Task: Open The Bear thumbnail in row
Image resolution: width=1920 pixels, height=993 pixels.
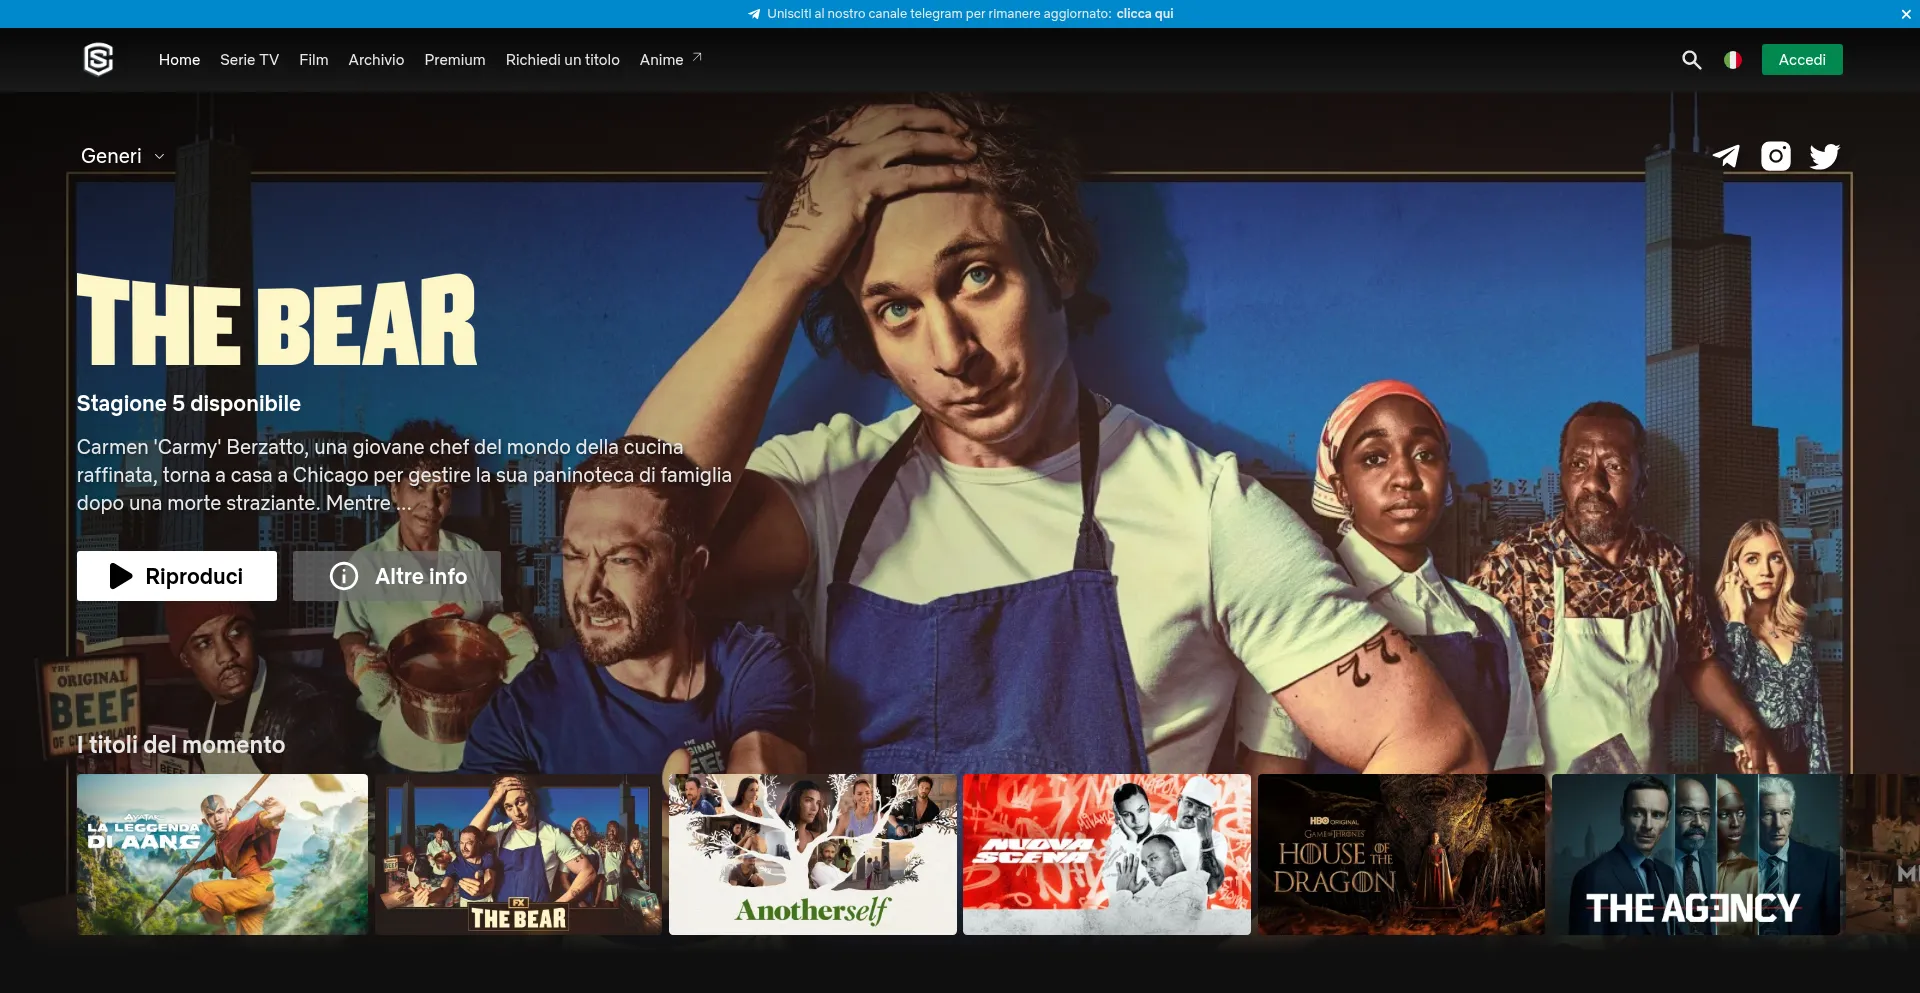Action: [x=518, y=855]
